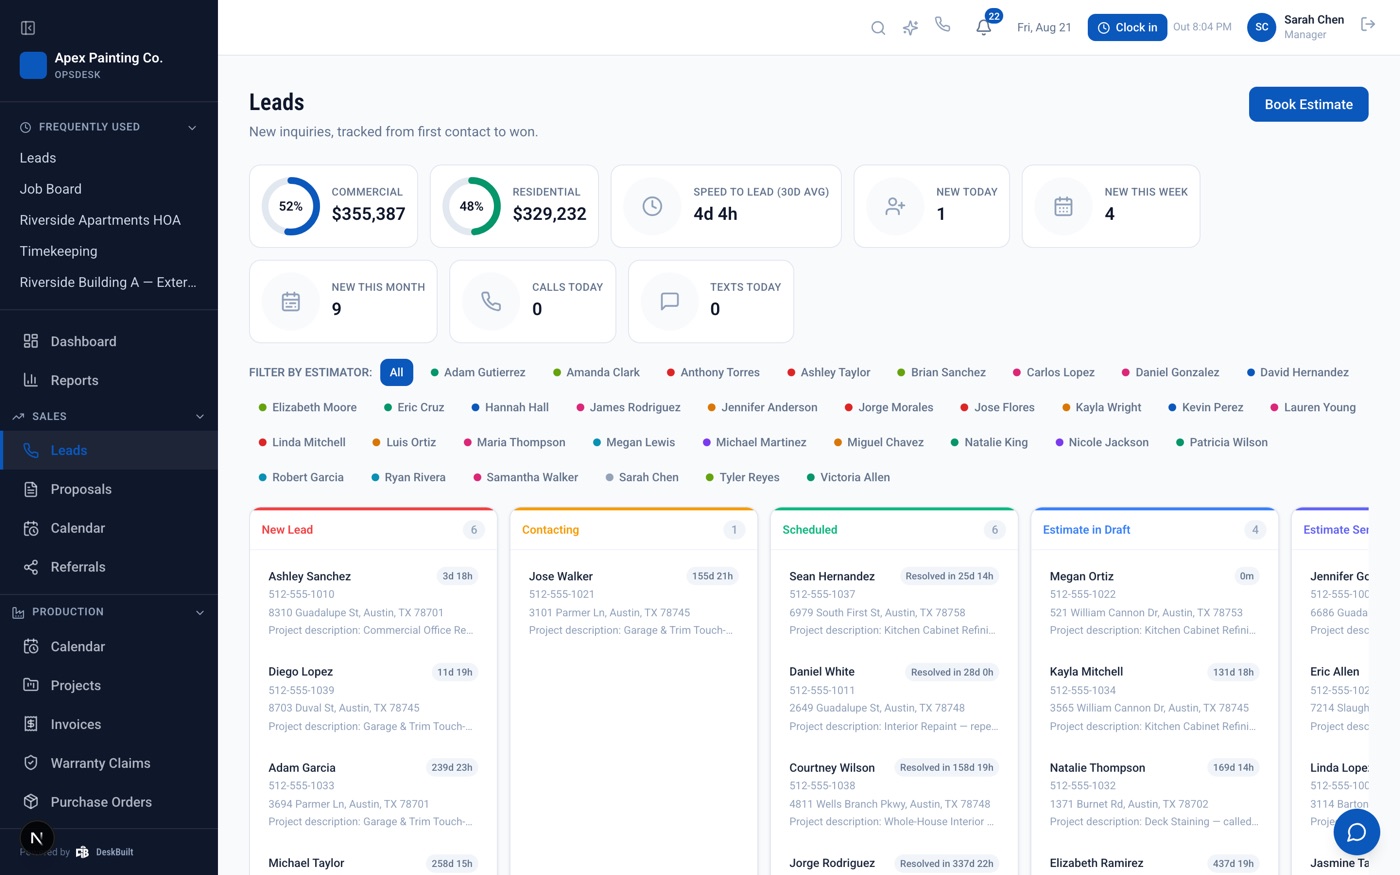Screen dimensions: 1400x875
Task: Open the AI sparkle assistant icon
Action: pyautogui.click(x=910, y=28)
